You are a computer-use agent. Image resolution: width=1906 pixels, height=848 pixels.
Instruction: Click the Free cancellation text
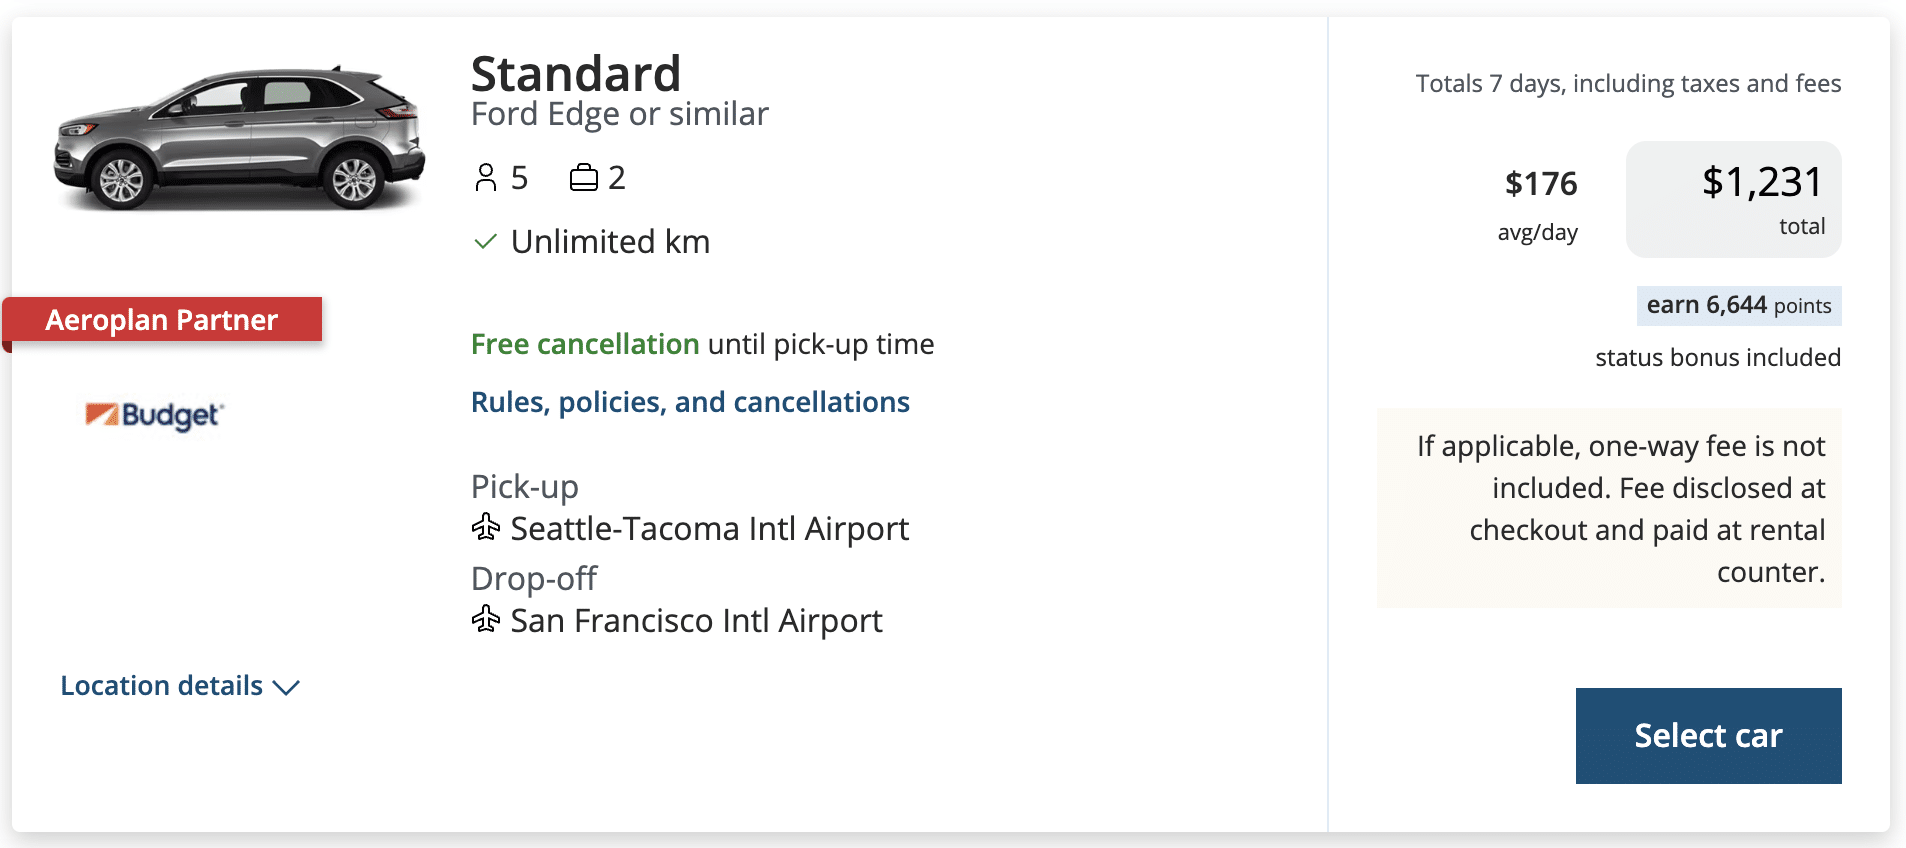pyautogui.click(x=585, y=344)
